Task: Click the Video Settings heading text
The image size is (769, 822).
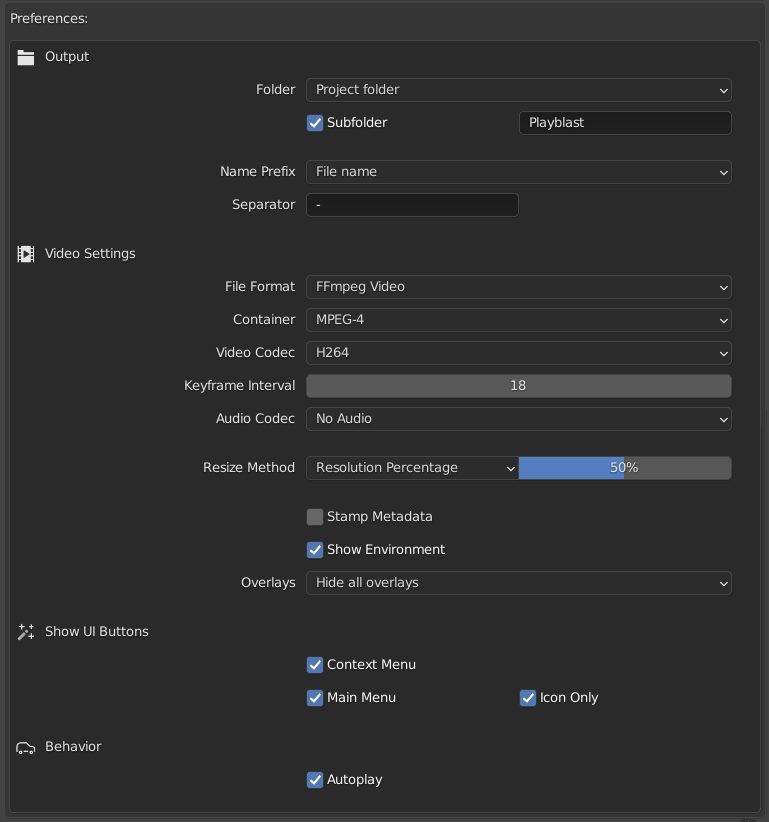Action: click(x=90, y=254)
